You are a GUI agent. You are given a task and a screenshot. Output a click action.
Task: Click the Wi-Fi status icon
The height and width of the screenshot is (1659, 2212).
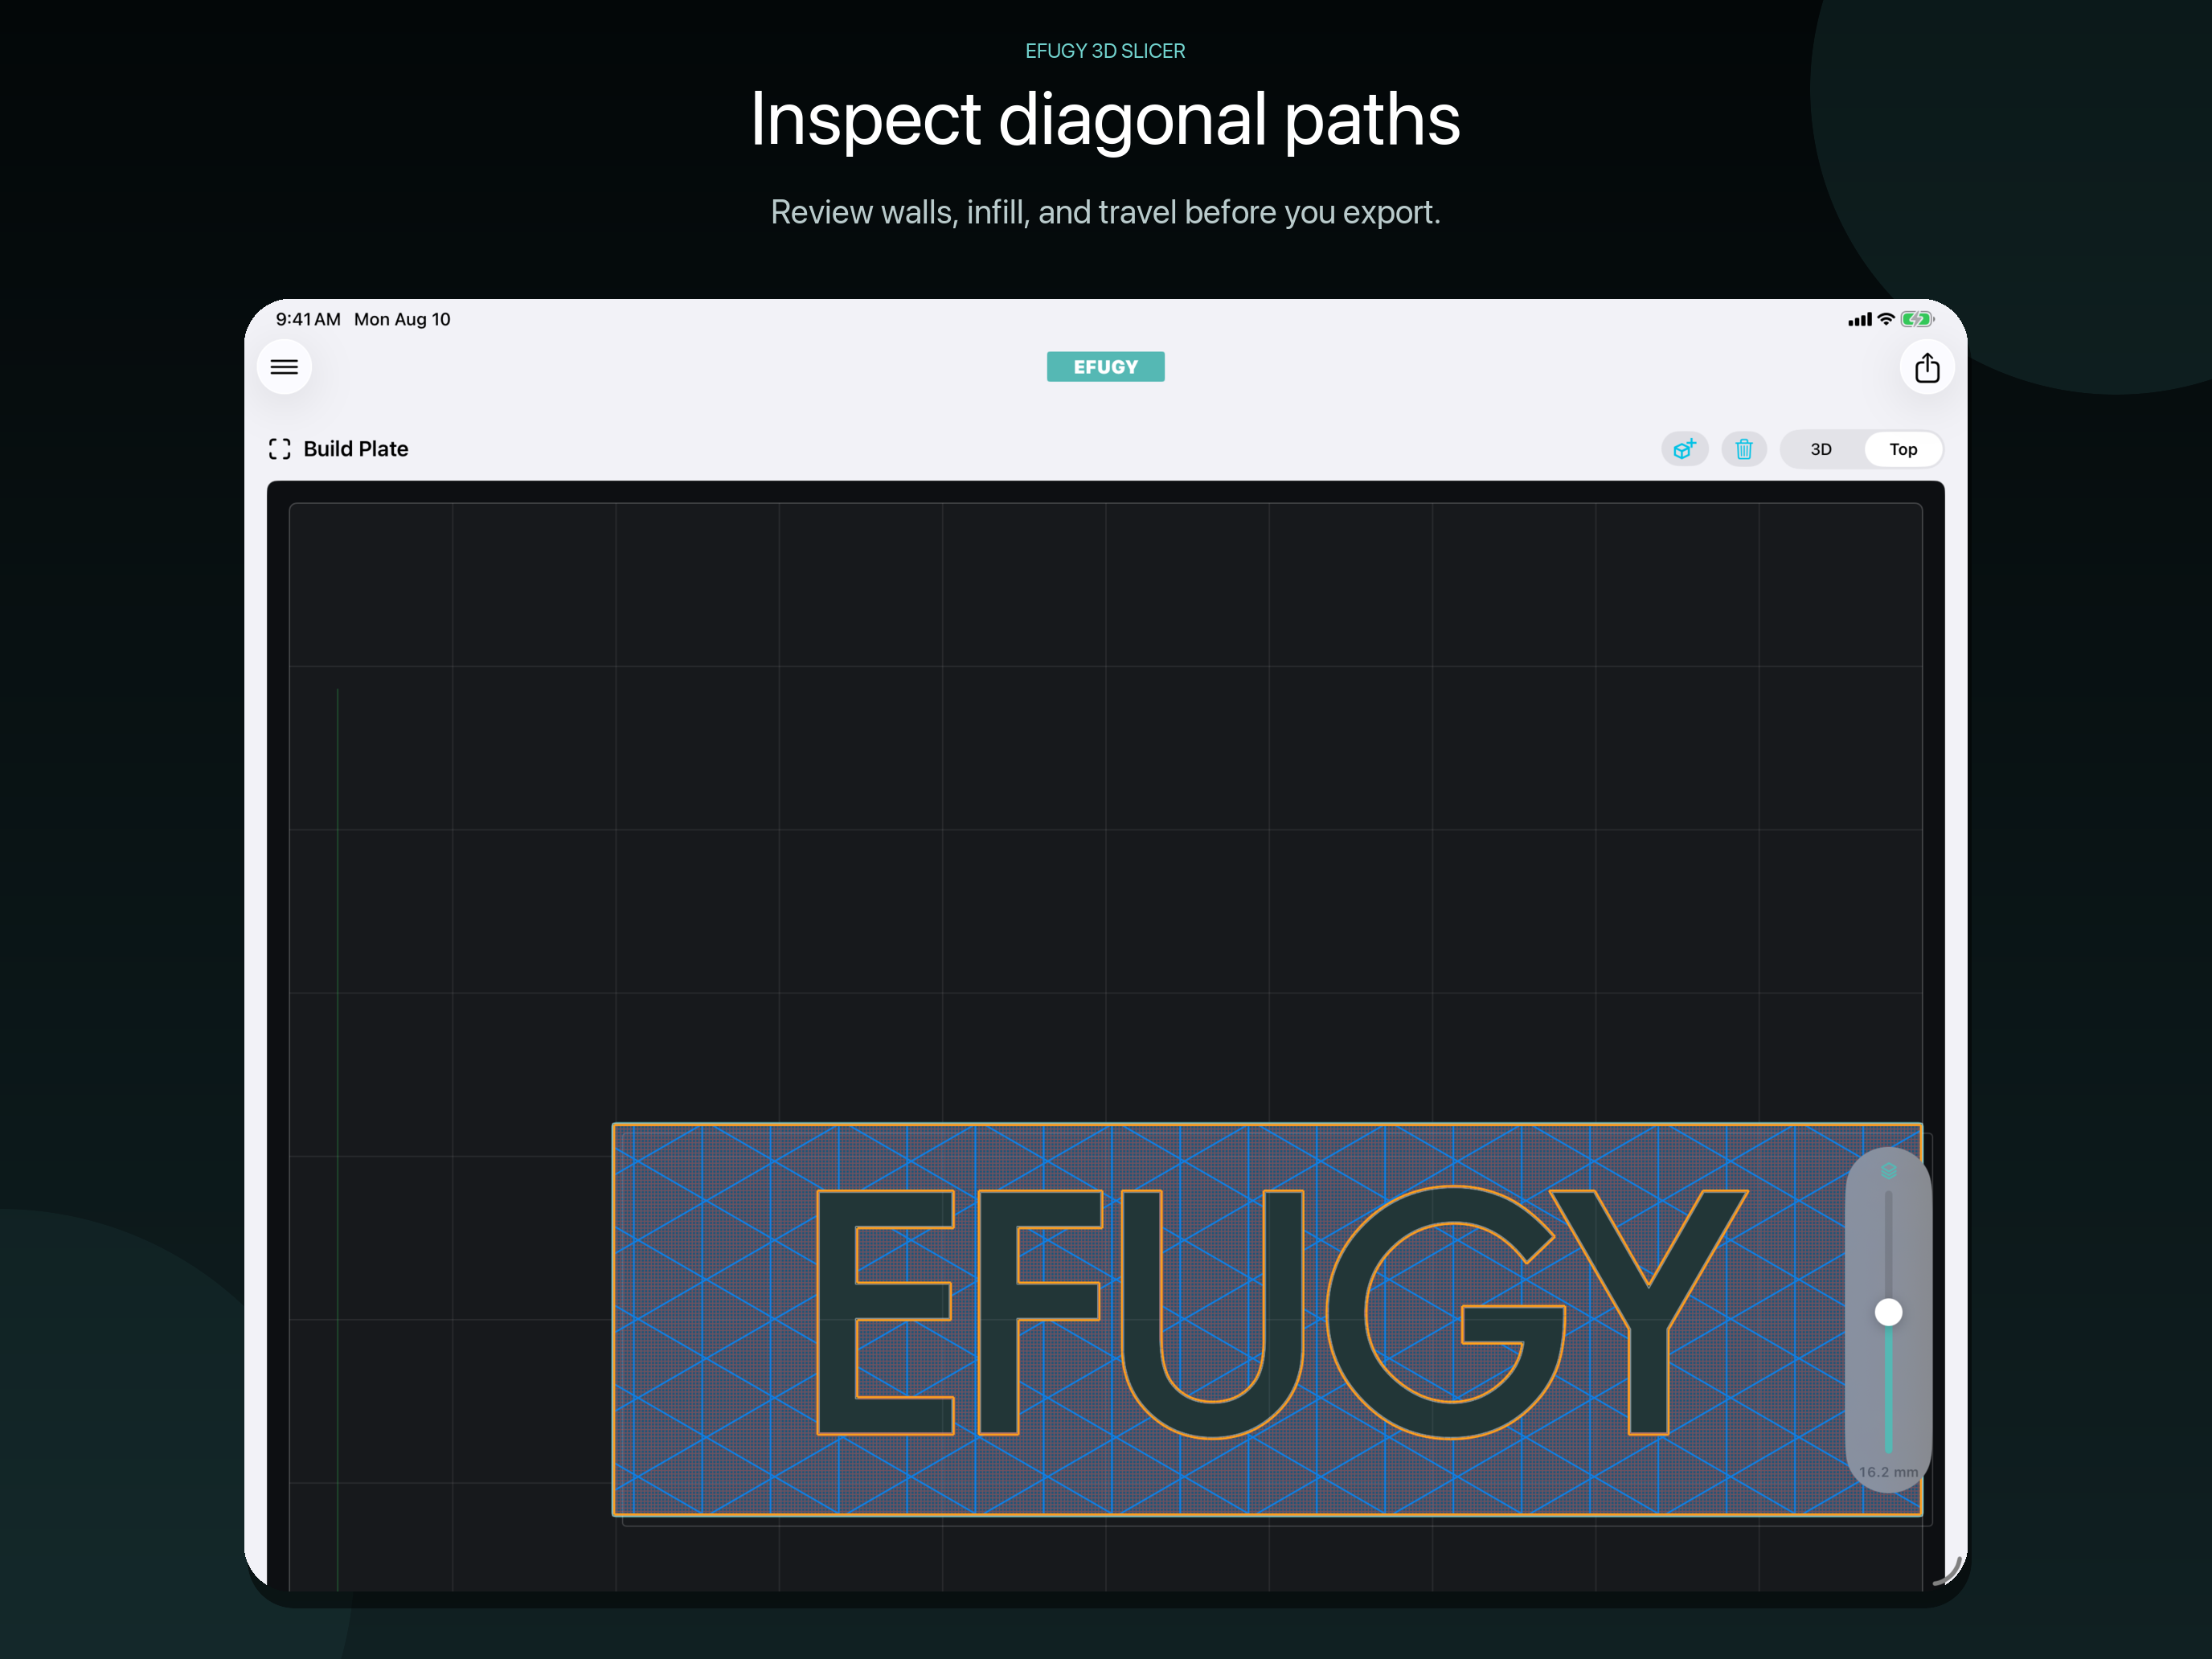tap(1885, 319)
